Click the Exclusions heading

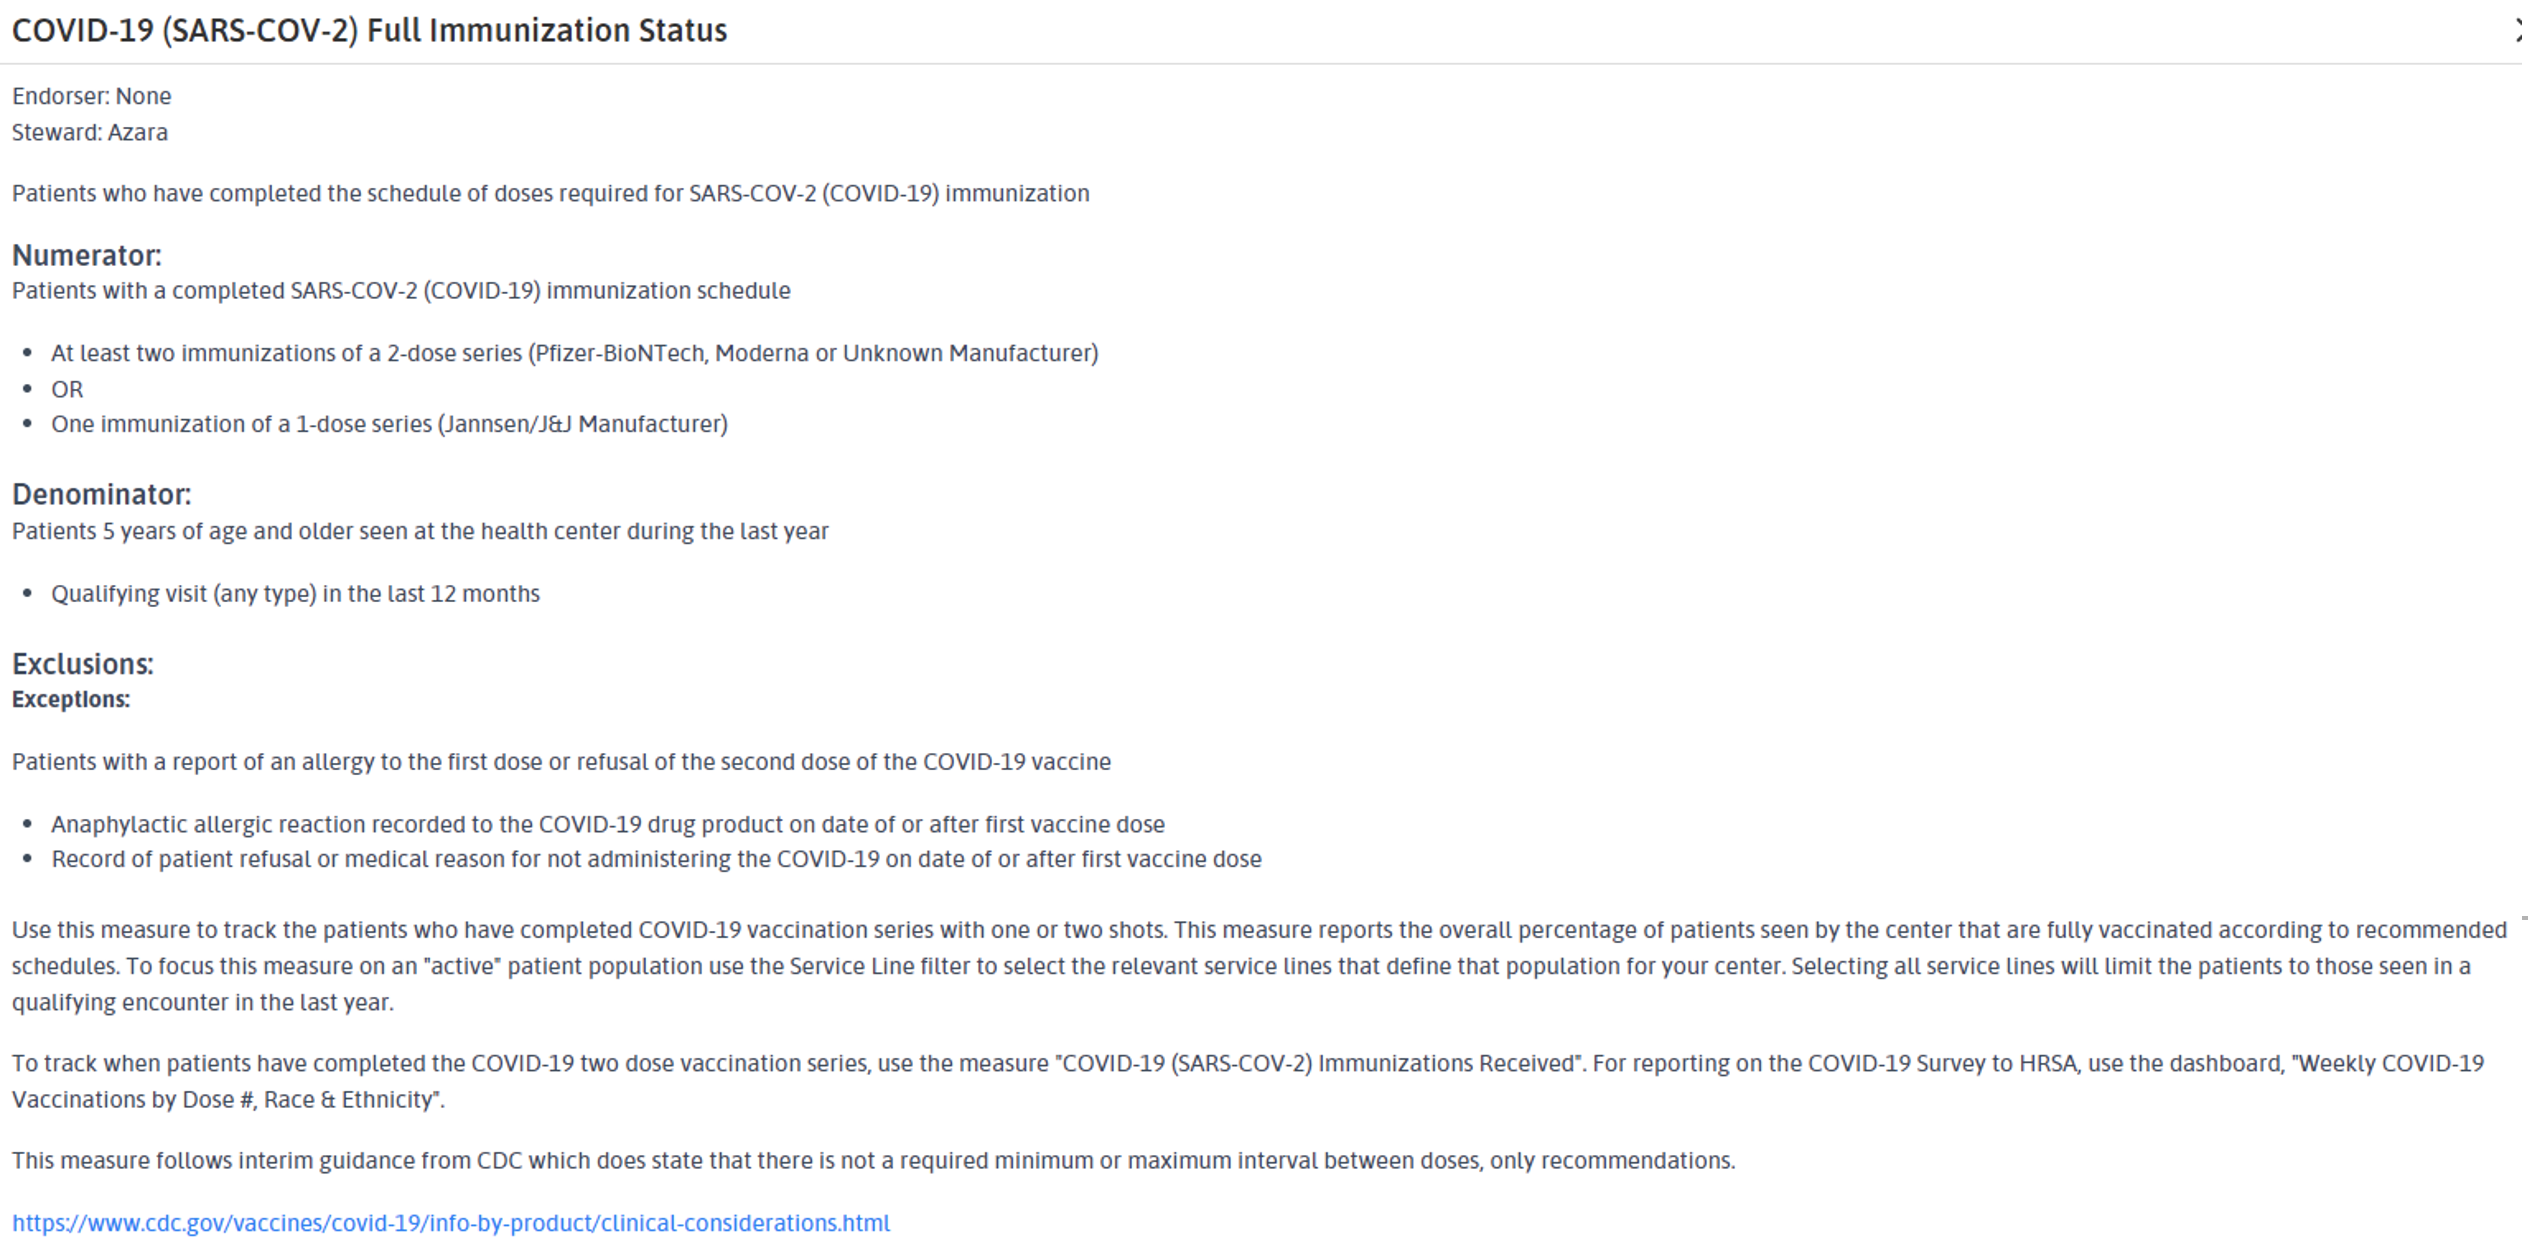coord(82,665)
